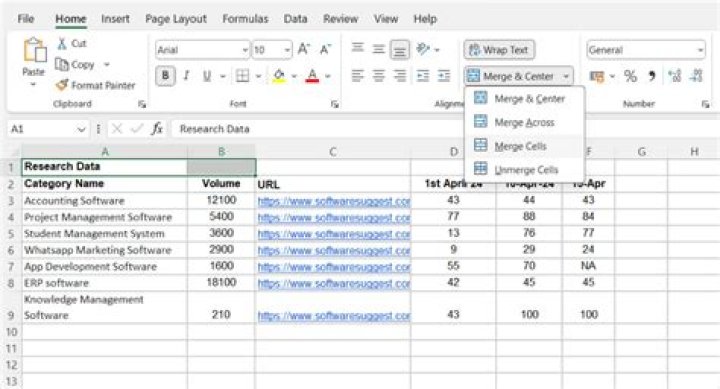Middle align cell contents
The image size is (720, 389).
378,49
